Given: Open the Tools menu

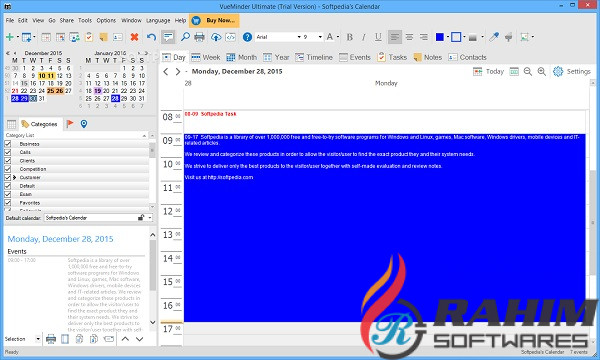Looking at the screenshot, I should point(85,20).
